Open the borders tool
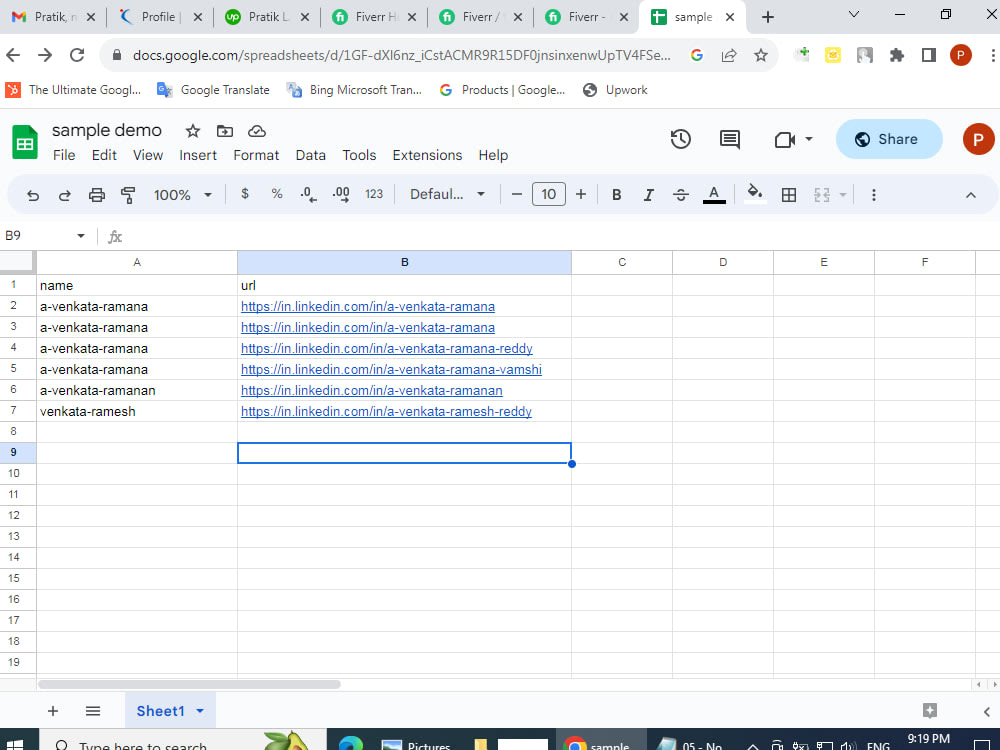Screen dimensions: 1000x750 point(789,195)
